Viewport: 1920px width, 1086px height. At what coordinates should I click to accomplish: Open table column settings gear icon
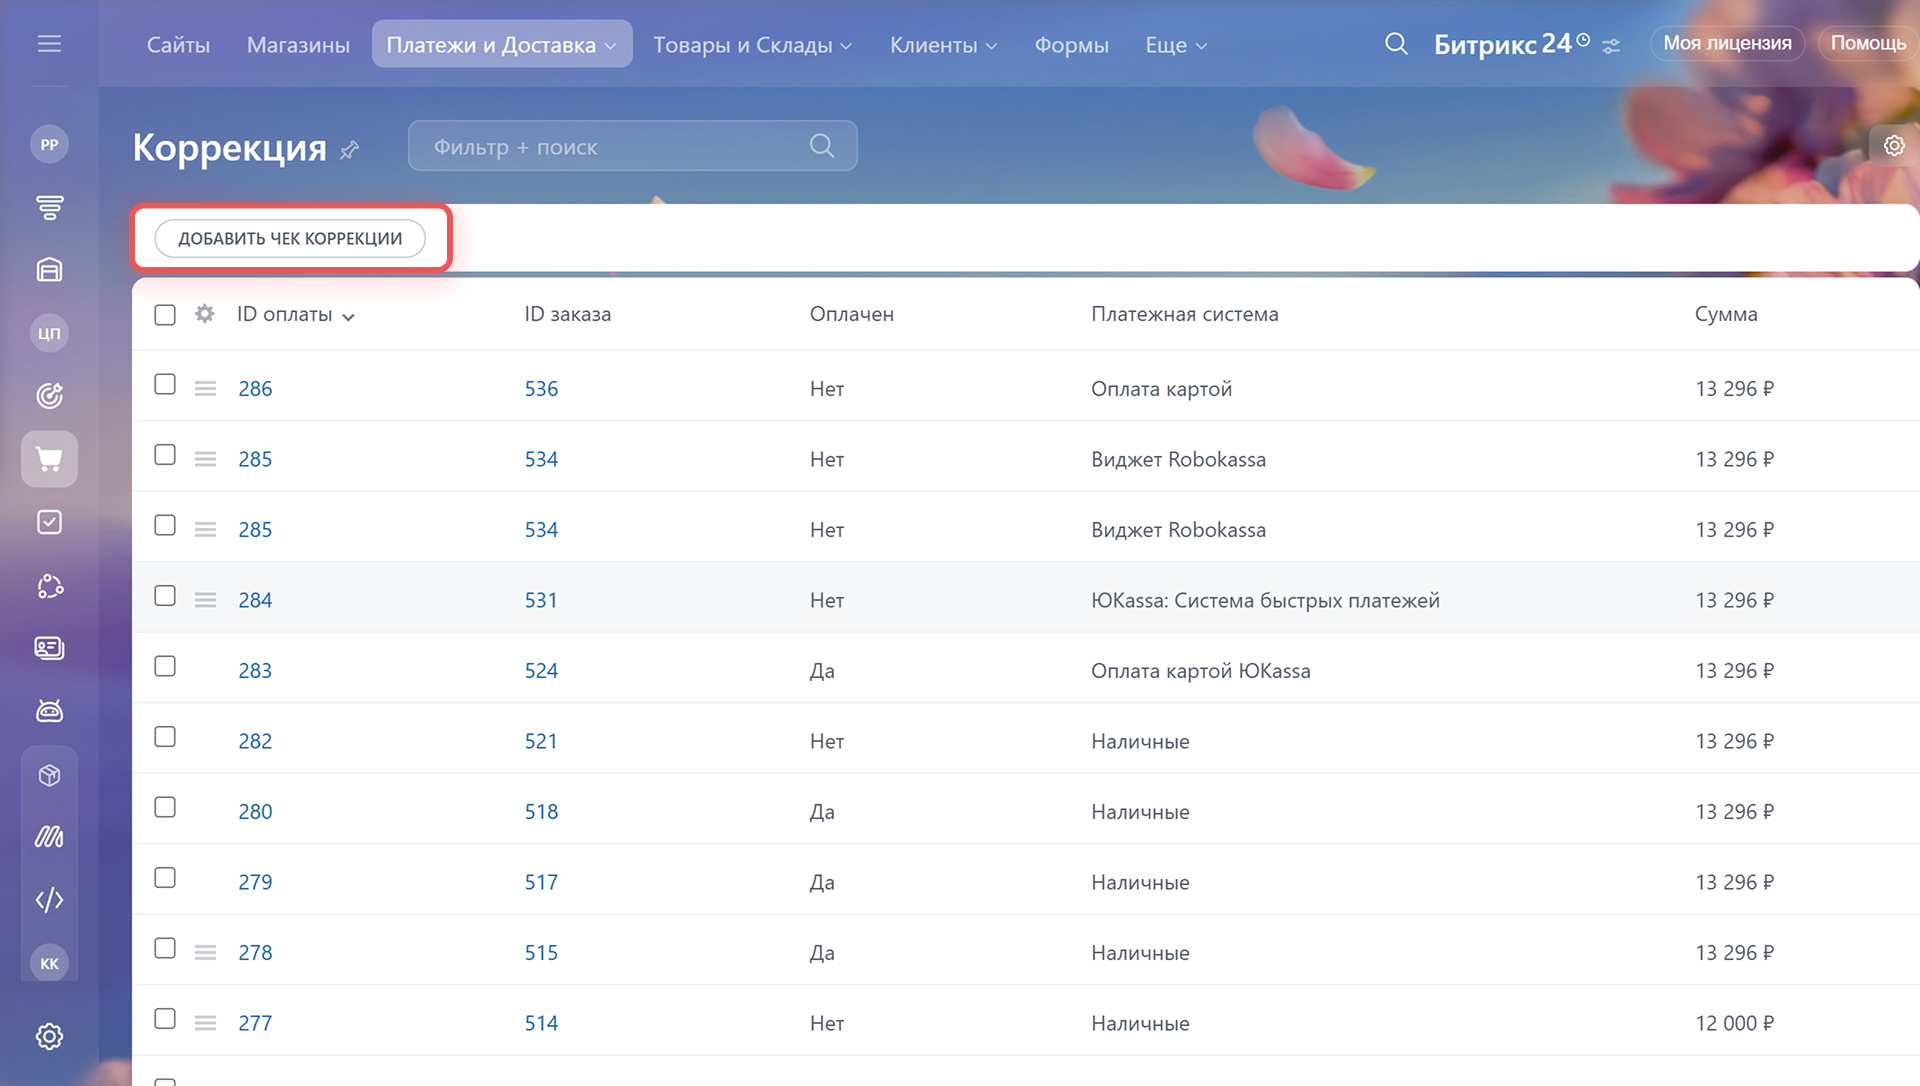(205, 314)
